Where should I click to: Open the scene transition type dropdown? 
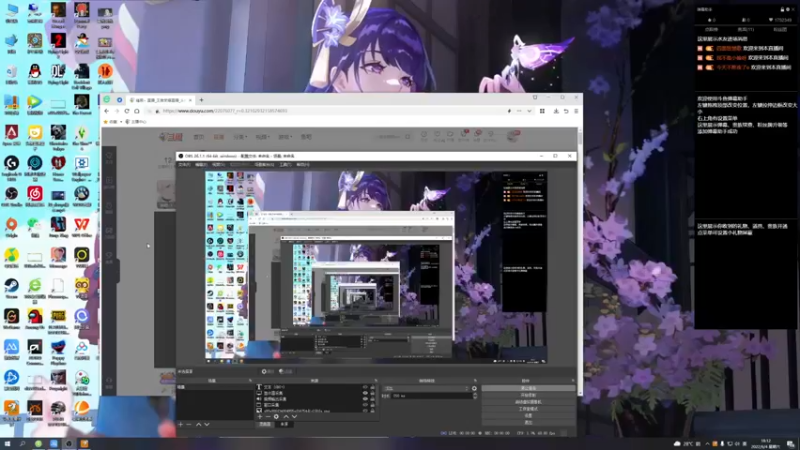pos(425,388)
